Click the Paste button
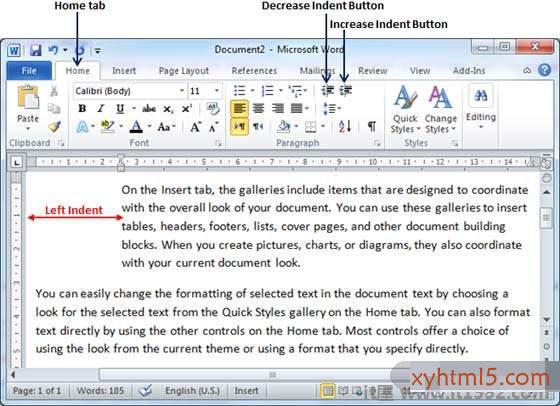 tap(28, 107)
